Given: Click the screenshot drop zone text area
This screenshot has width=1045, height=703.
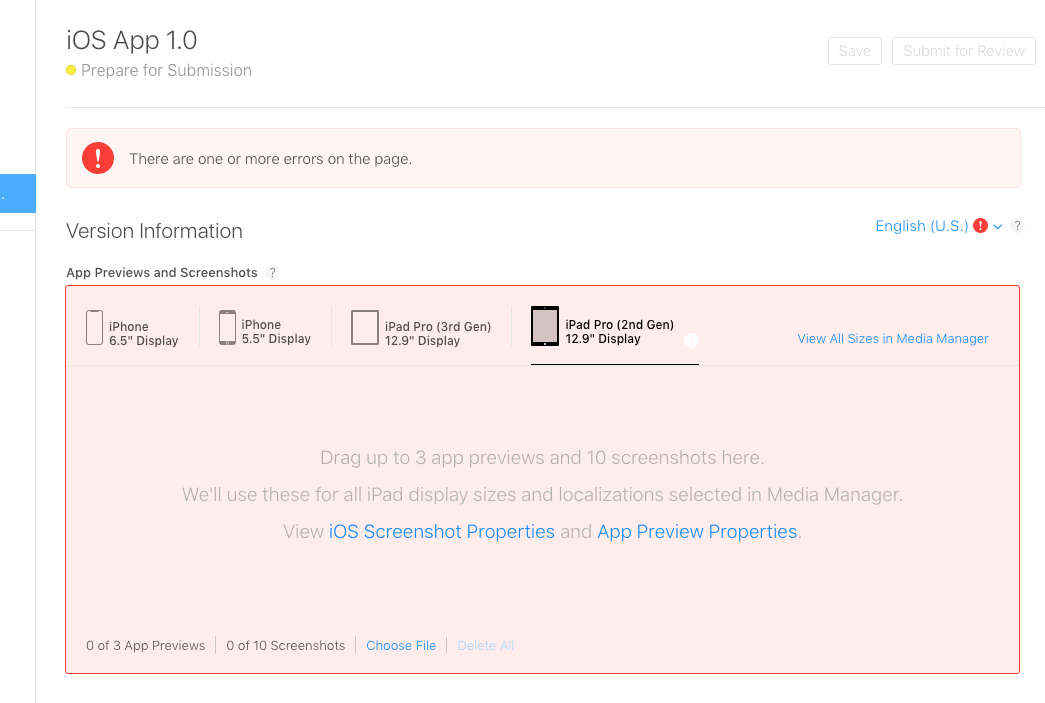Looking at the screenshot, I should point(541,458).
